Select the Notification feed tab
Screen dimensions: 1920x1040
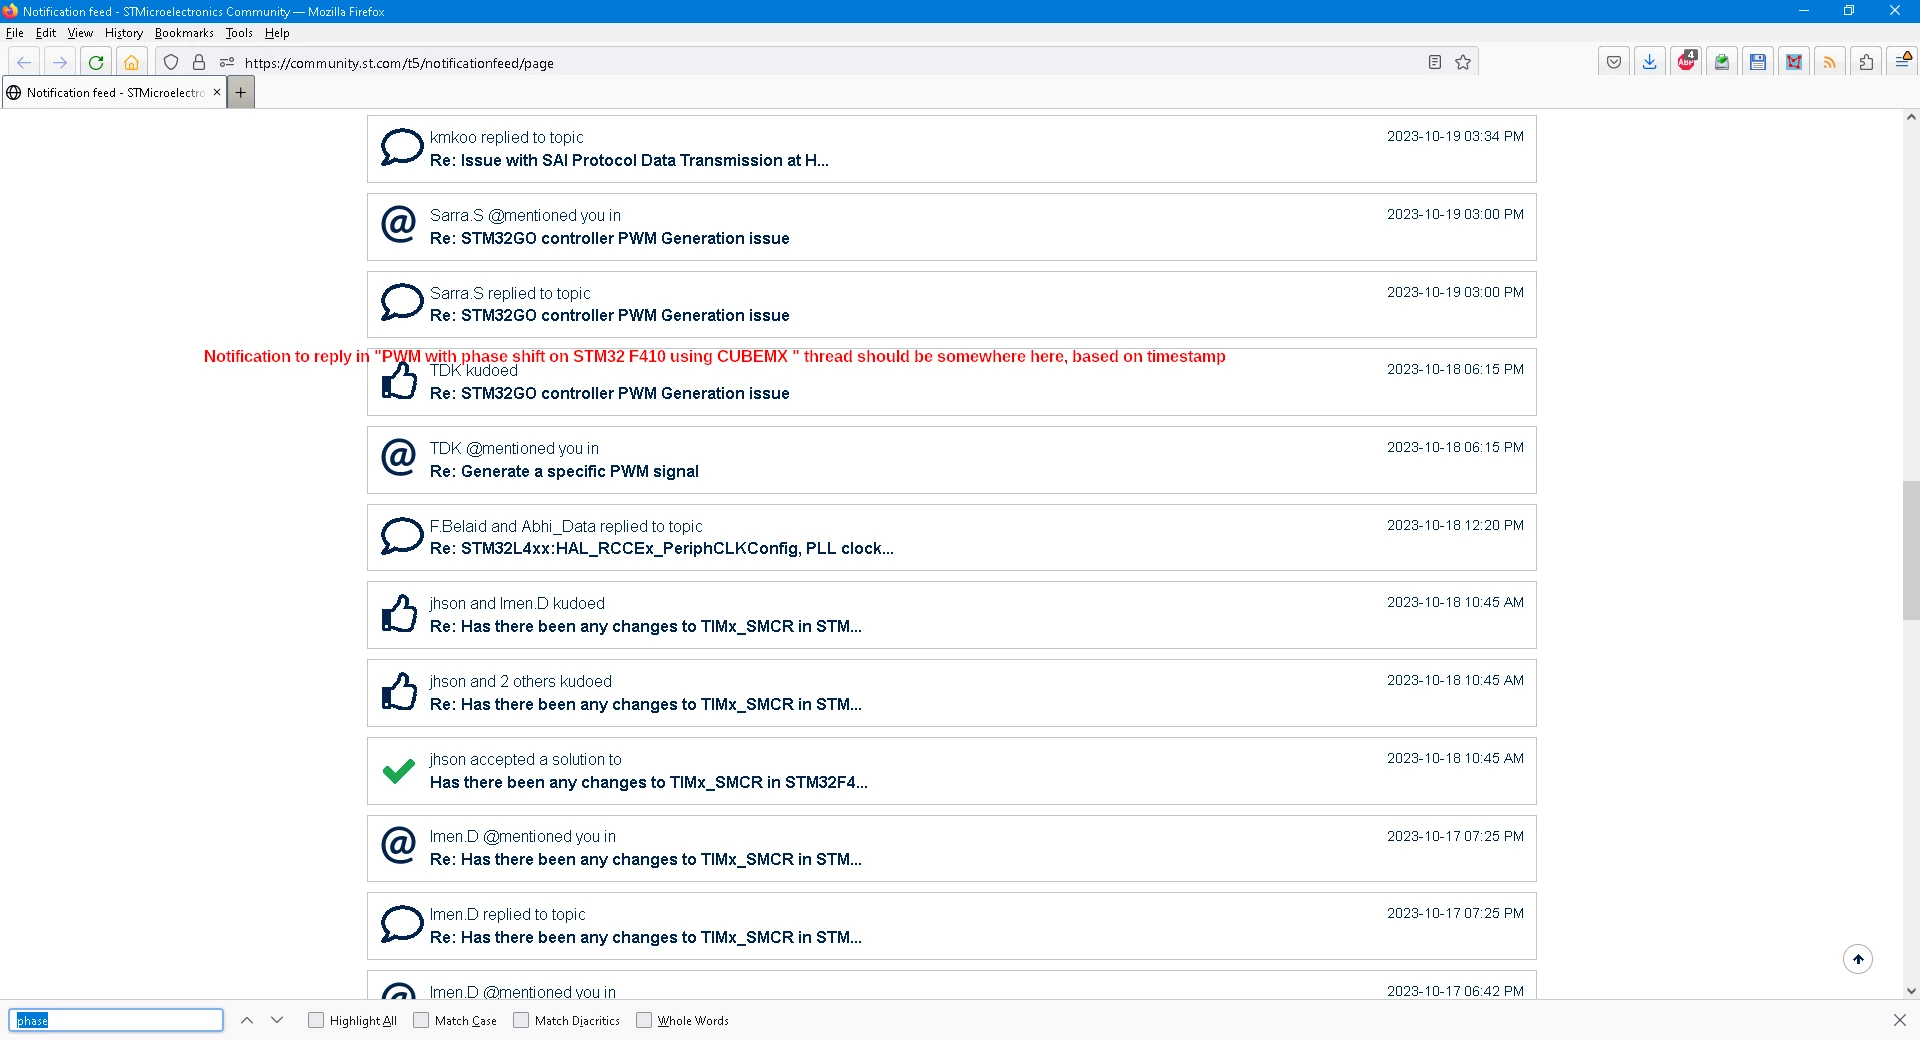pyautogui.click(x=114, y=92)
